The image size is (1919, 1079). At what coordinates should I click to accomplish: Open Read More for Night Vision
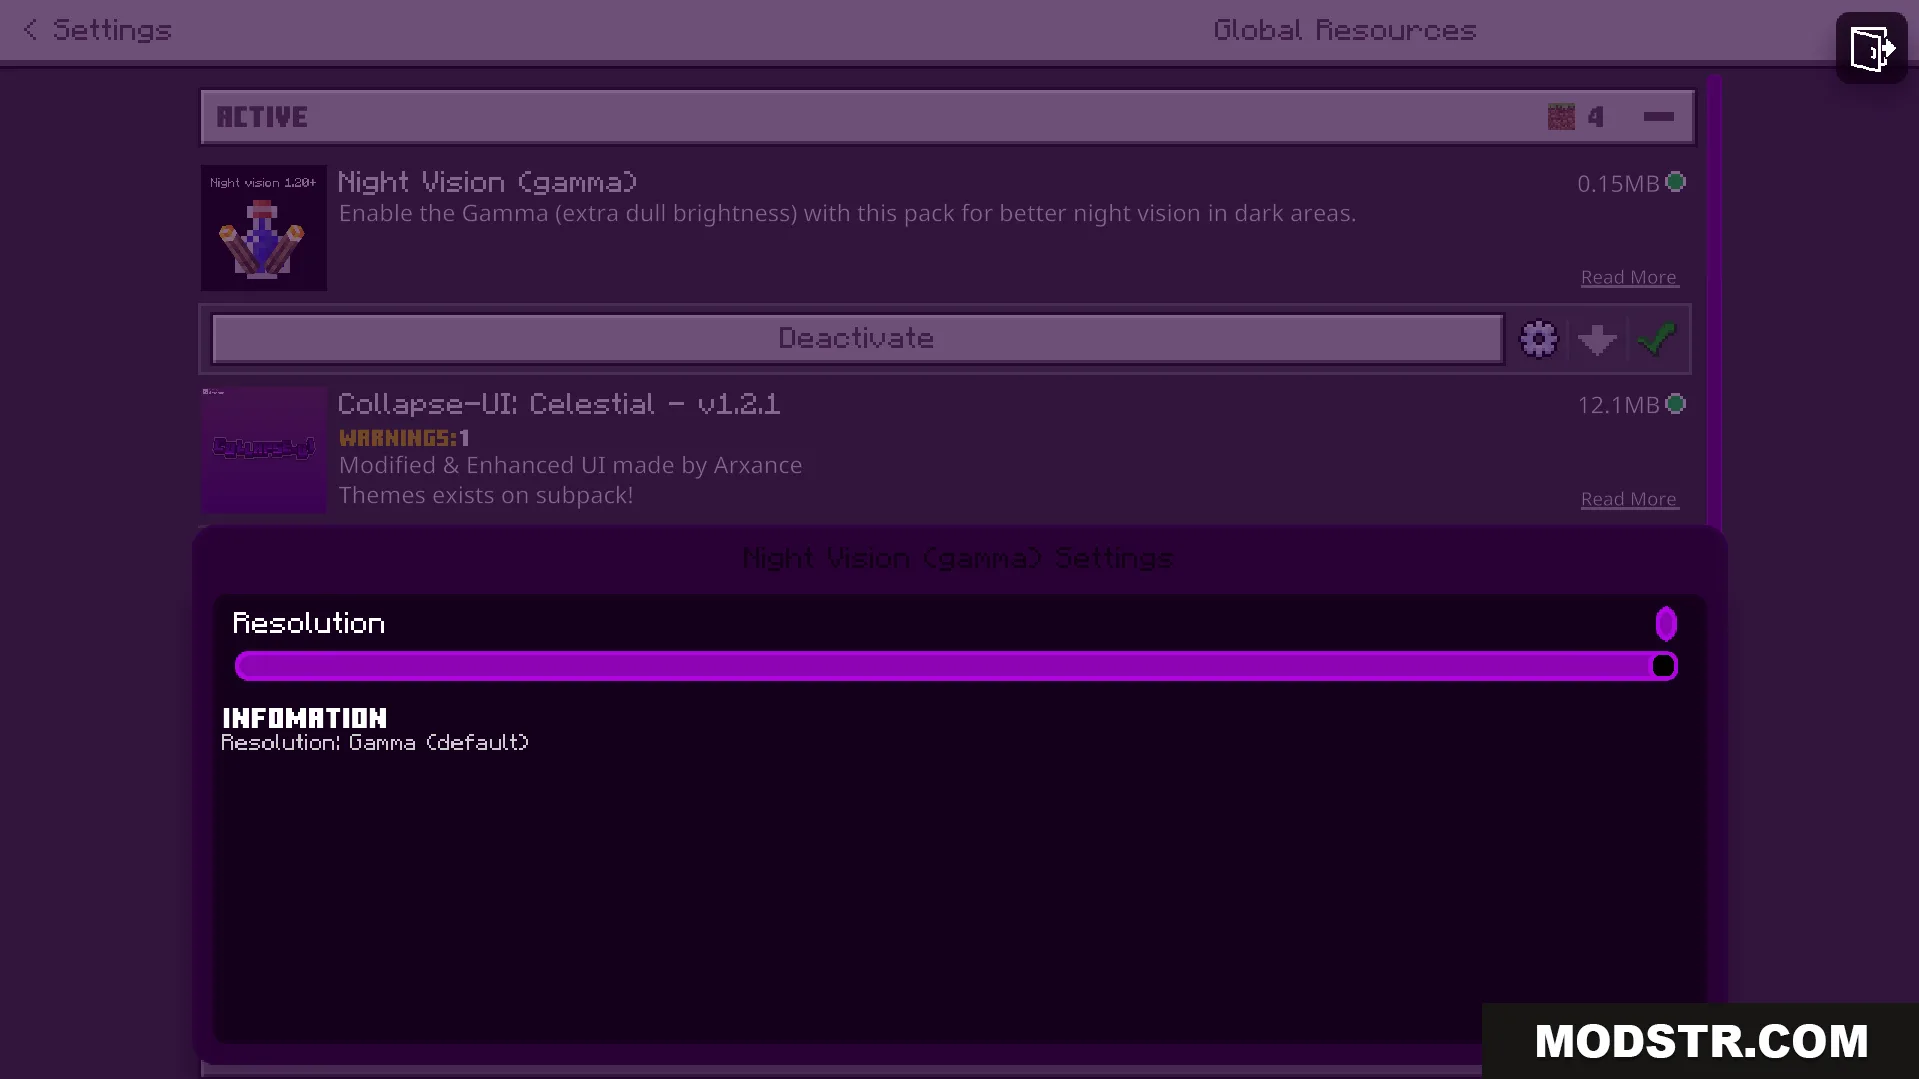point(1629,277)
